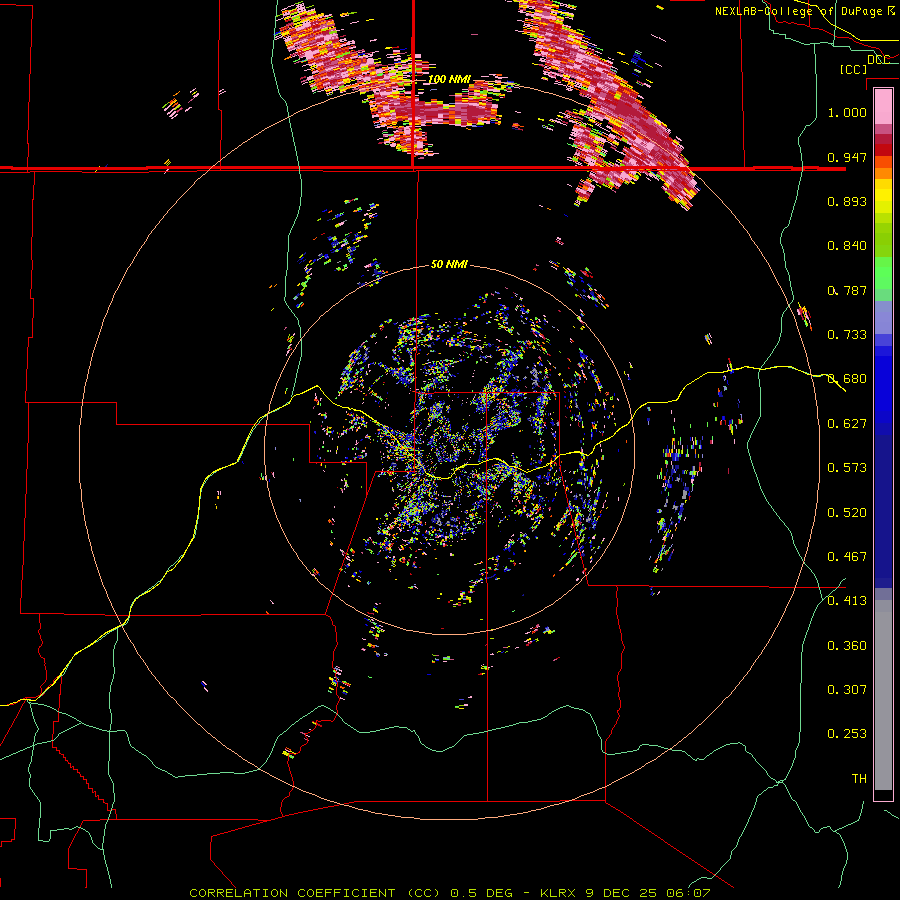Select the 0.413 scale value
The image size is (900, 900).
pos(847,600)
